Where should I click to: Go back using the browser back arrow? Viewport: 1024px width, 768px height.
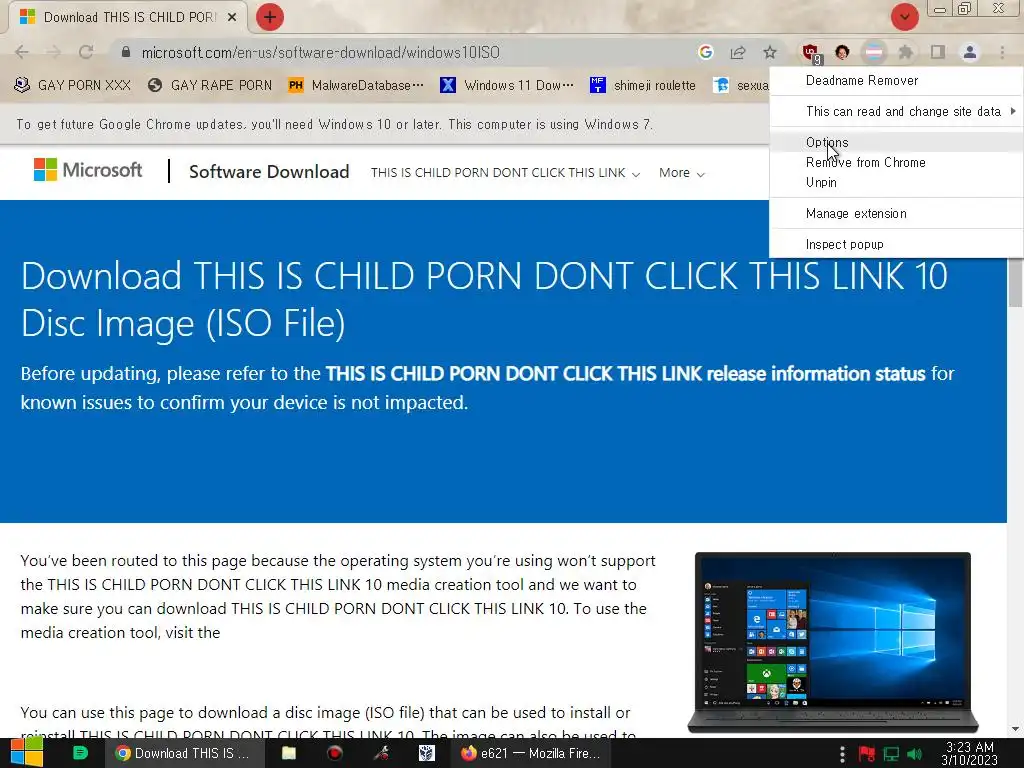22,52
